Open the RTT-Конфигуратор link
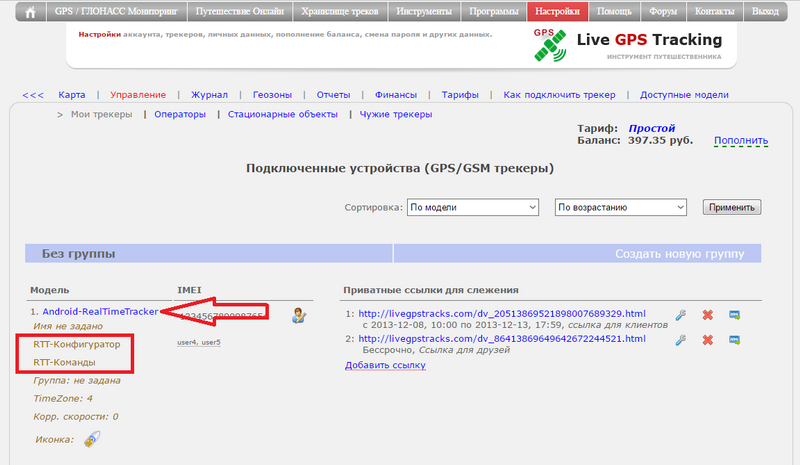The image size is (800, 465). point(76,343)
